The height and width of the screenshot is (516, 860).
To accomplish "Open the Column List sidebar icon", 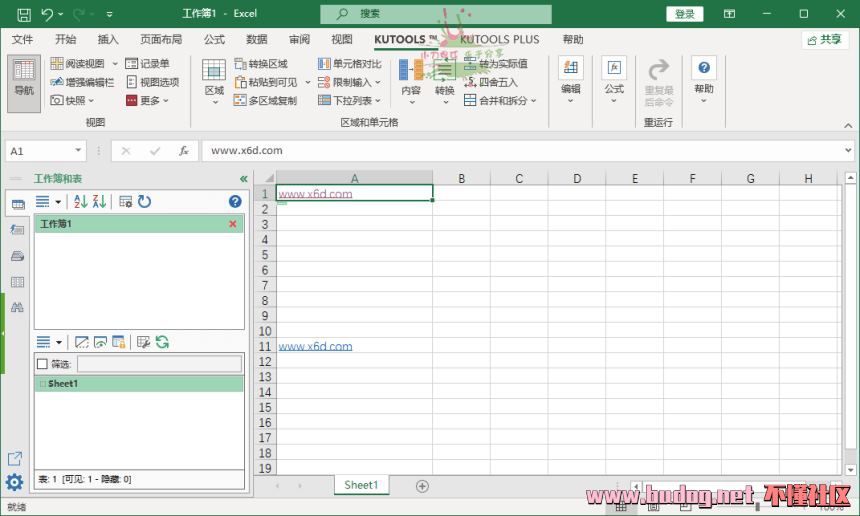I will click(17, 282).
